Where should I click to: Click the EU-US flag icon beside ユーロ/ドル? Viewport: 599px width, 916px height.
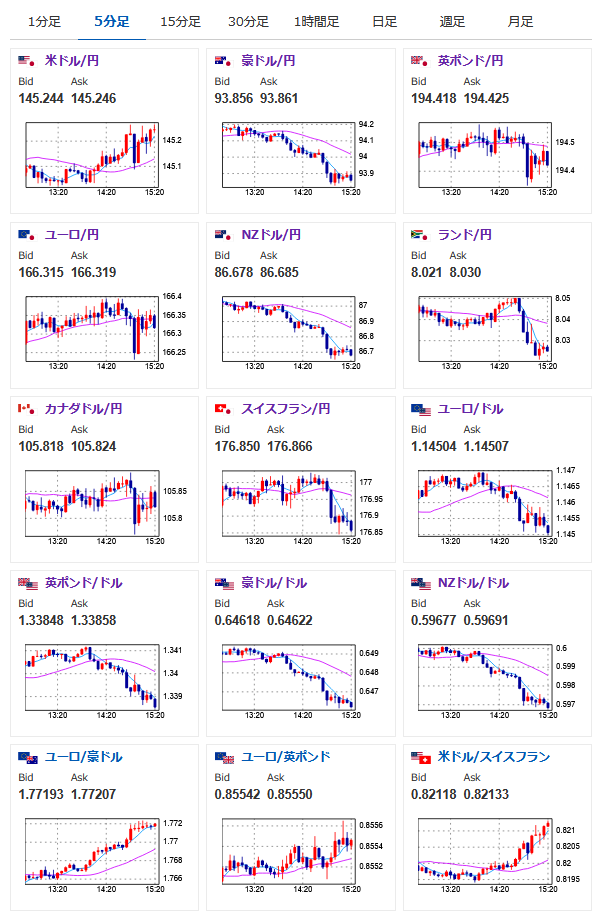[421, 410]
